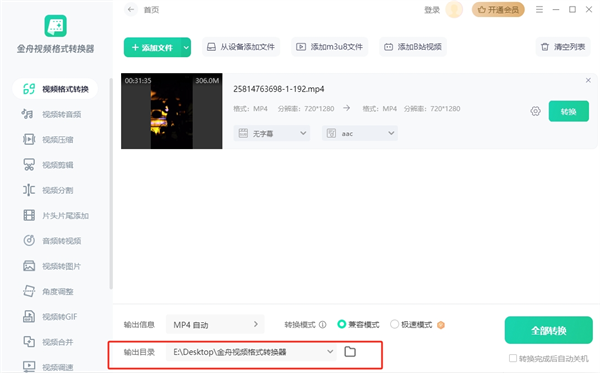This screenshot has height=373, width=600.
Task: Expand the aac audio dropdown
Action: pyautogui.click(x=360, y=133)
